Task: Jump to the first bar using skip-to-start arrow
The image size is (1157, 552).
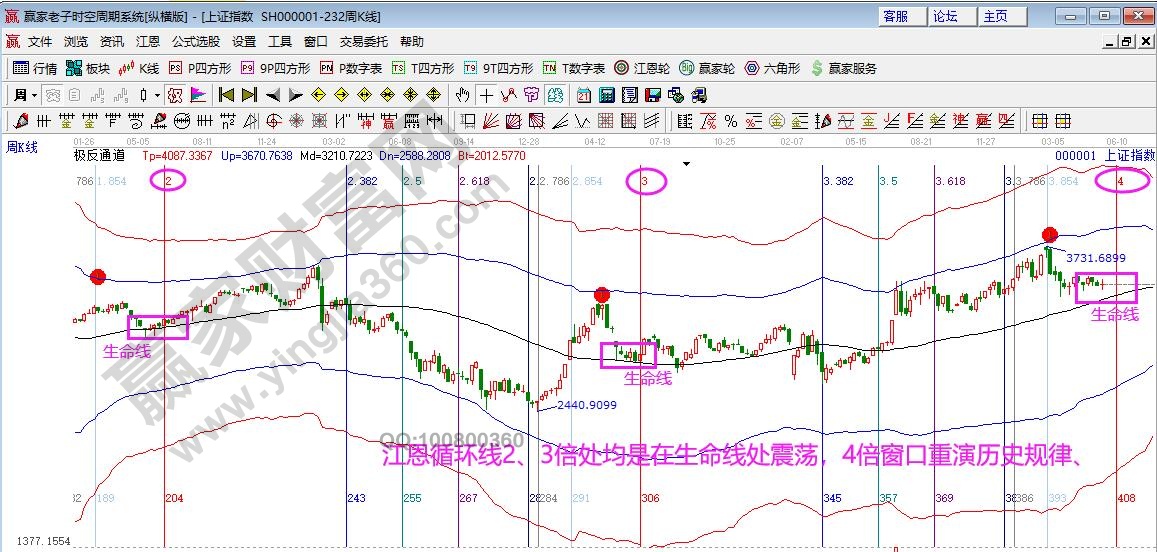Action: (226, 95)
